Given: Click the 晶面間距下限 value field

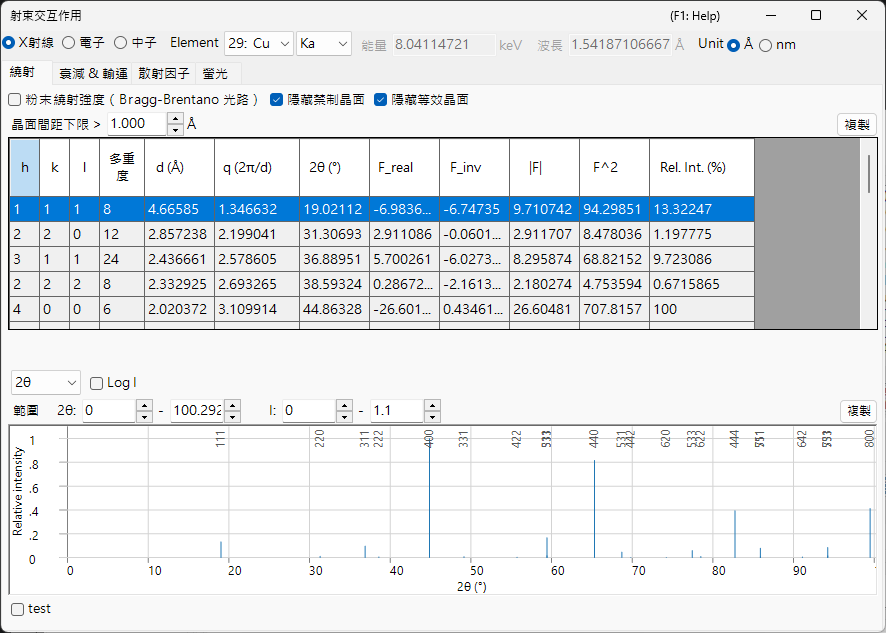Looking at the screenshot, I should (137, 124).
